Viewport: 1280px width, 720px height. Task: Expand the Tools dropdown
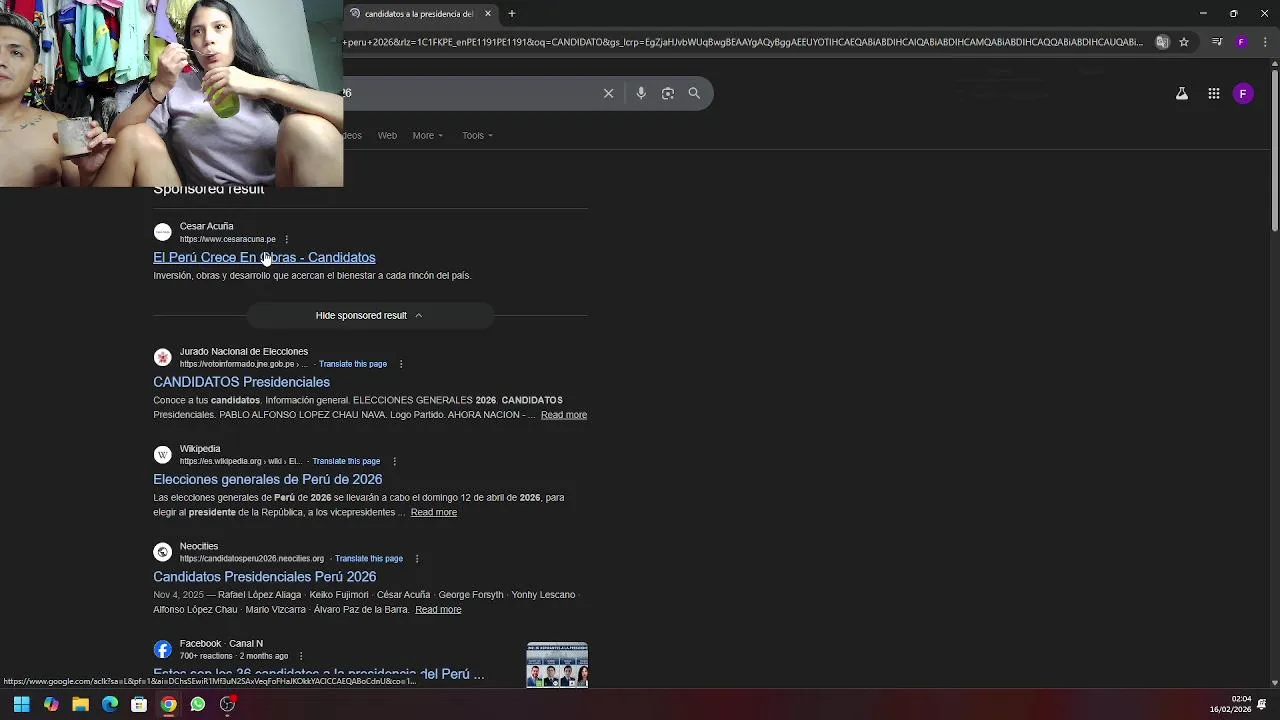(x=477, y=135)
